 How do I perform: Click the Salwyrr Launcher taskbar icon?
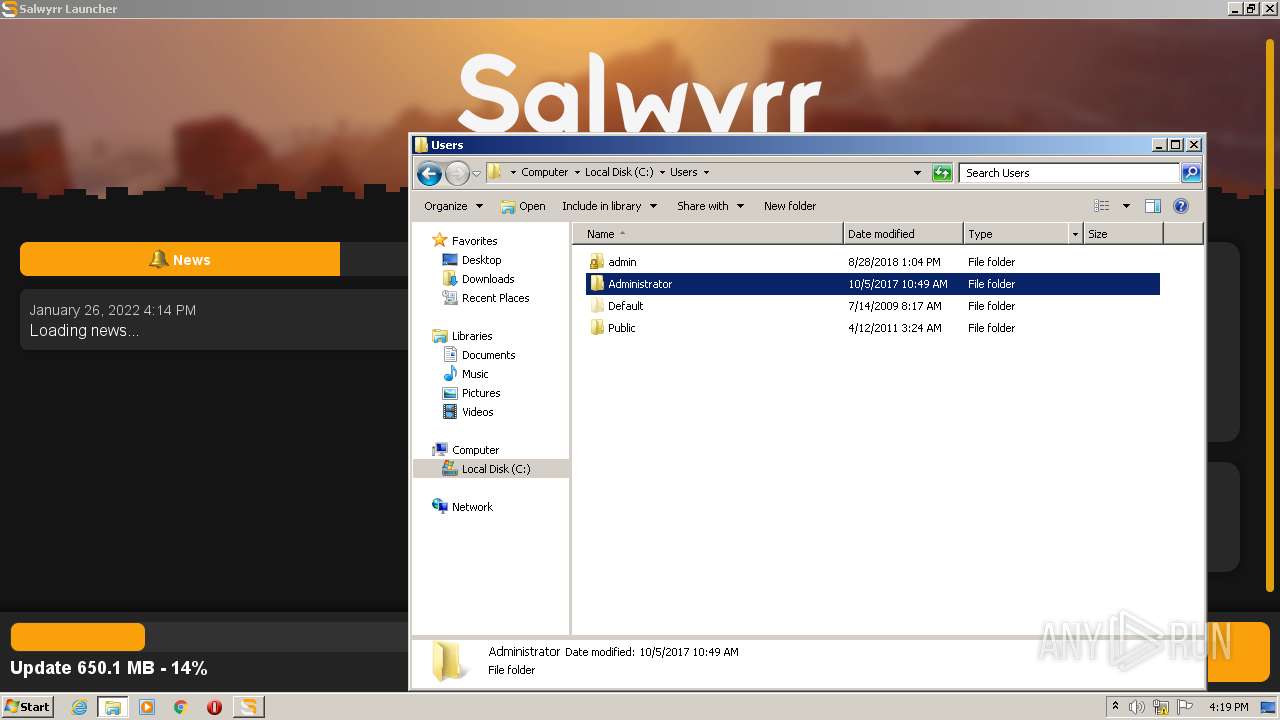point(248,707)
